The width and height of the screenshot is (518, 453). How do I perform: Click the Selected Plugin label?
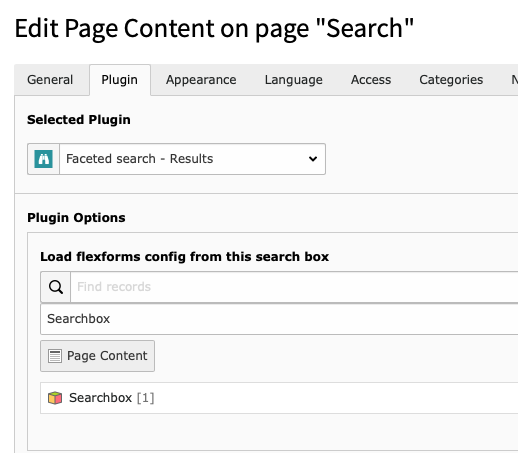pyautogui.click(x=79, y=120)
